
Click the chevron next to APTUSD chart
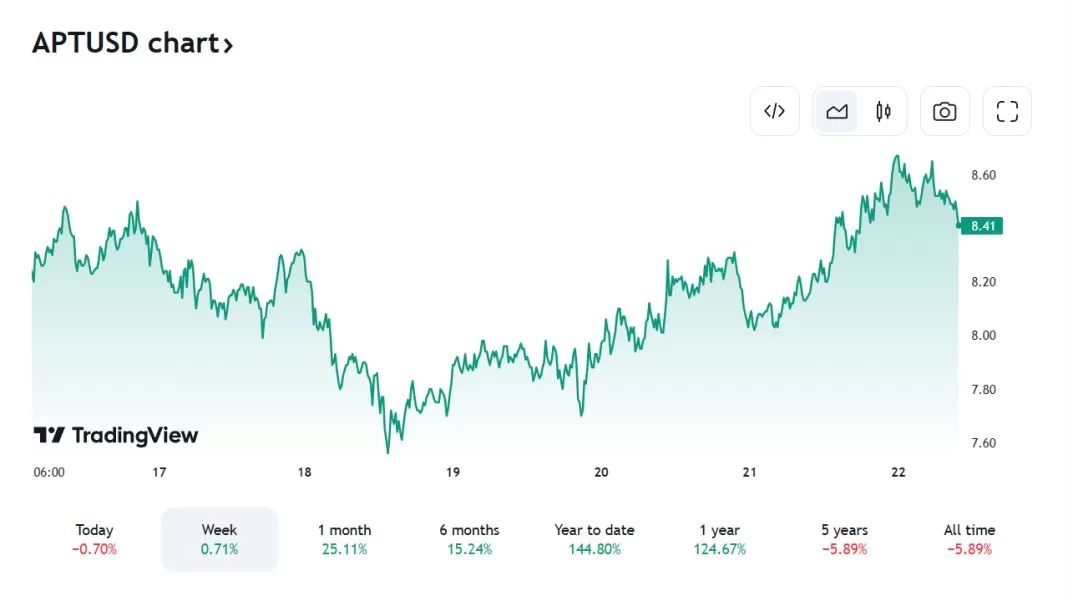point(229,45)
